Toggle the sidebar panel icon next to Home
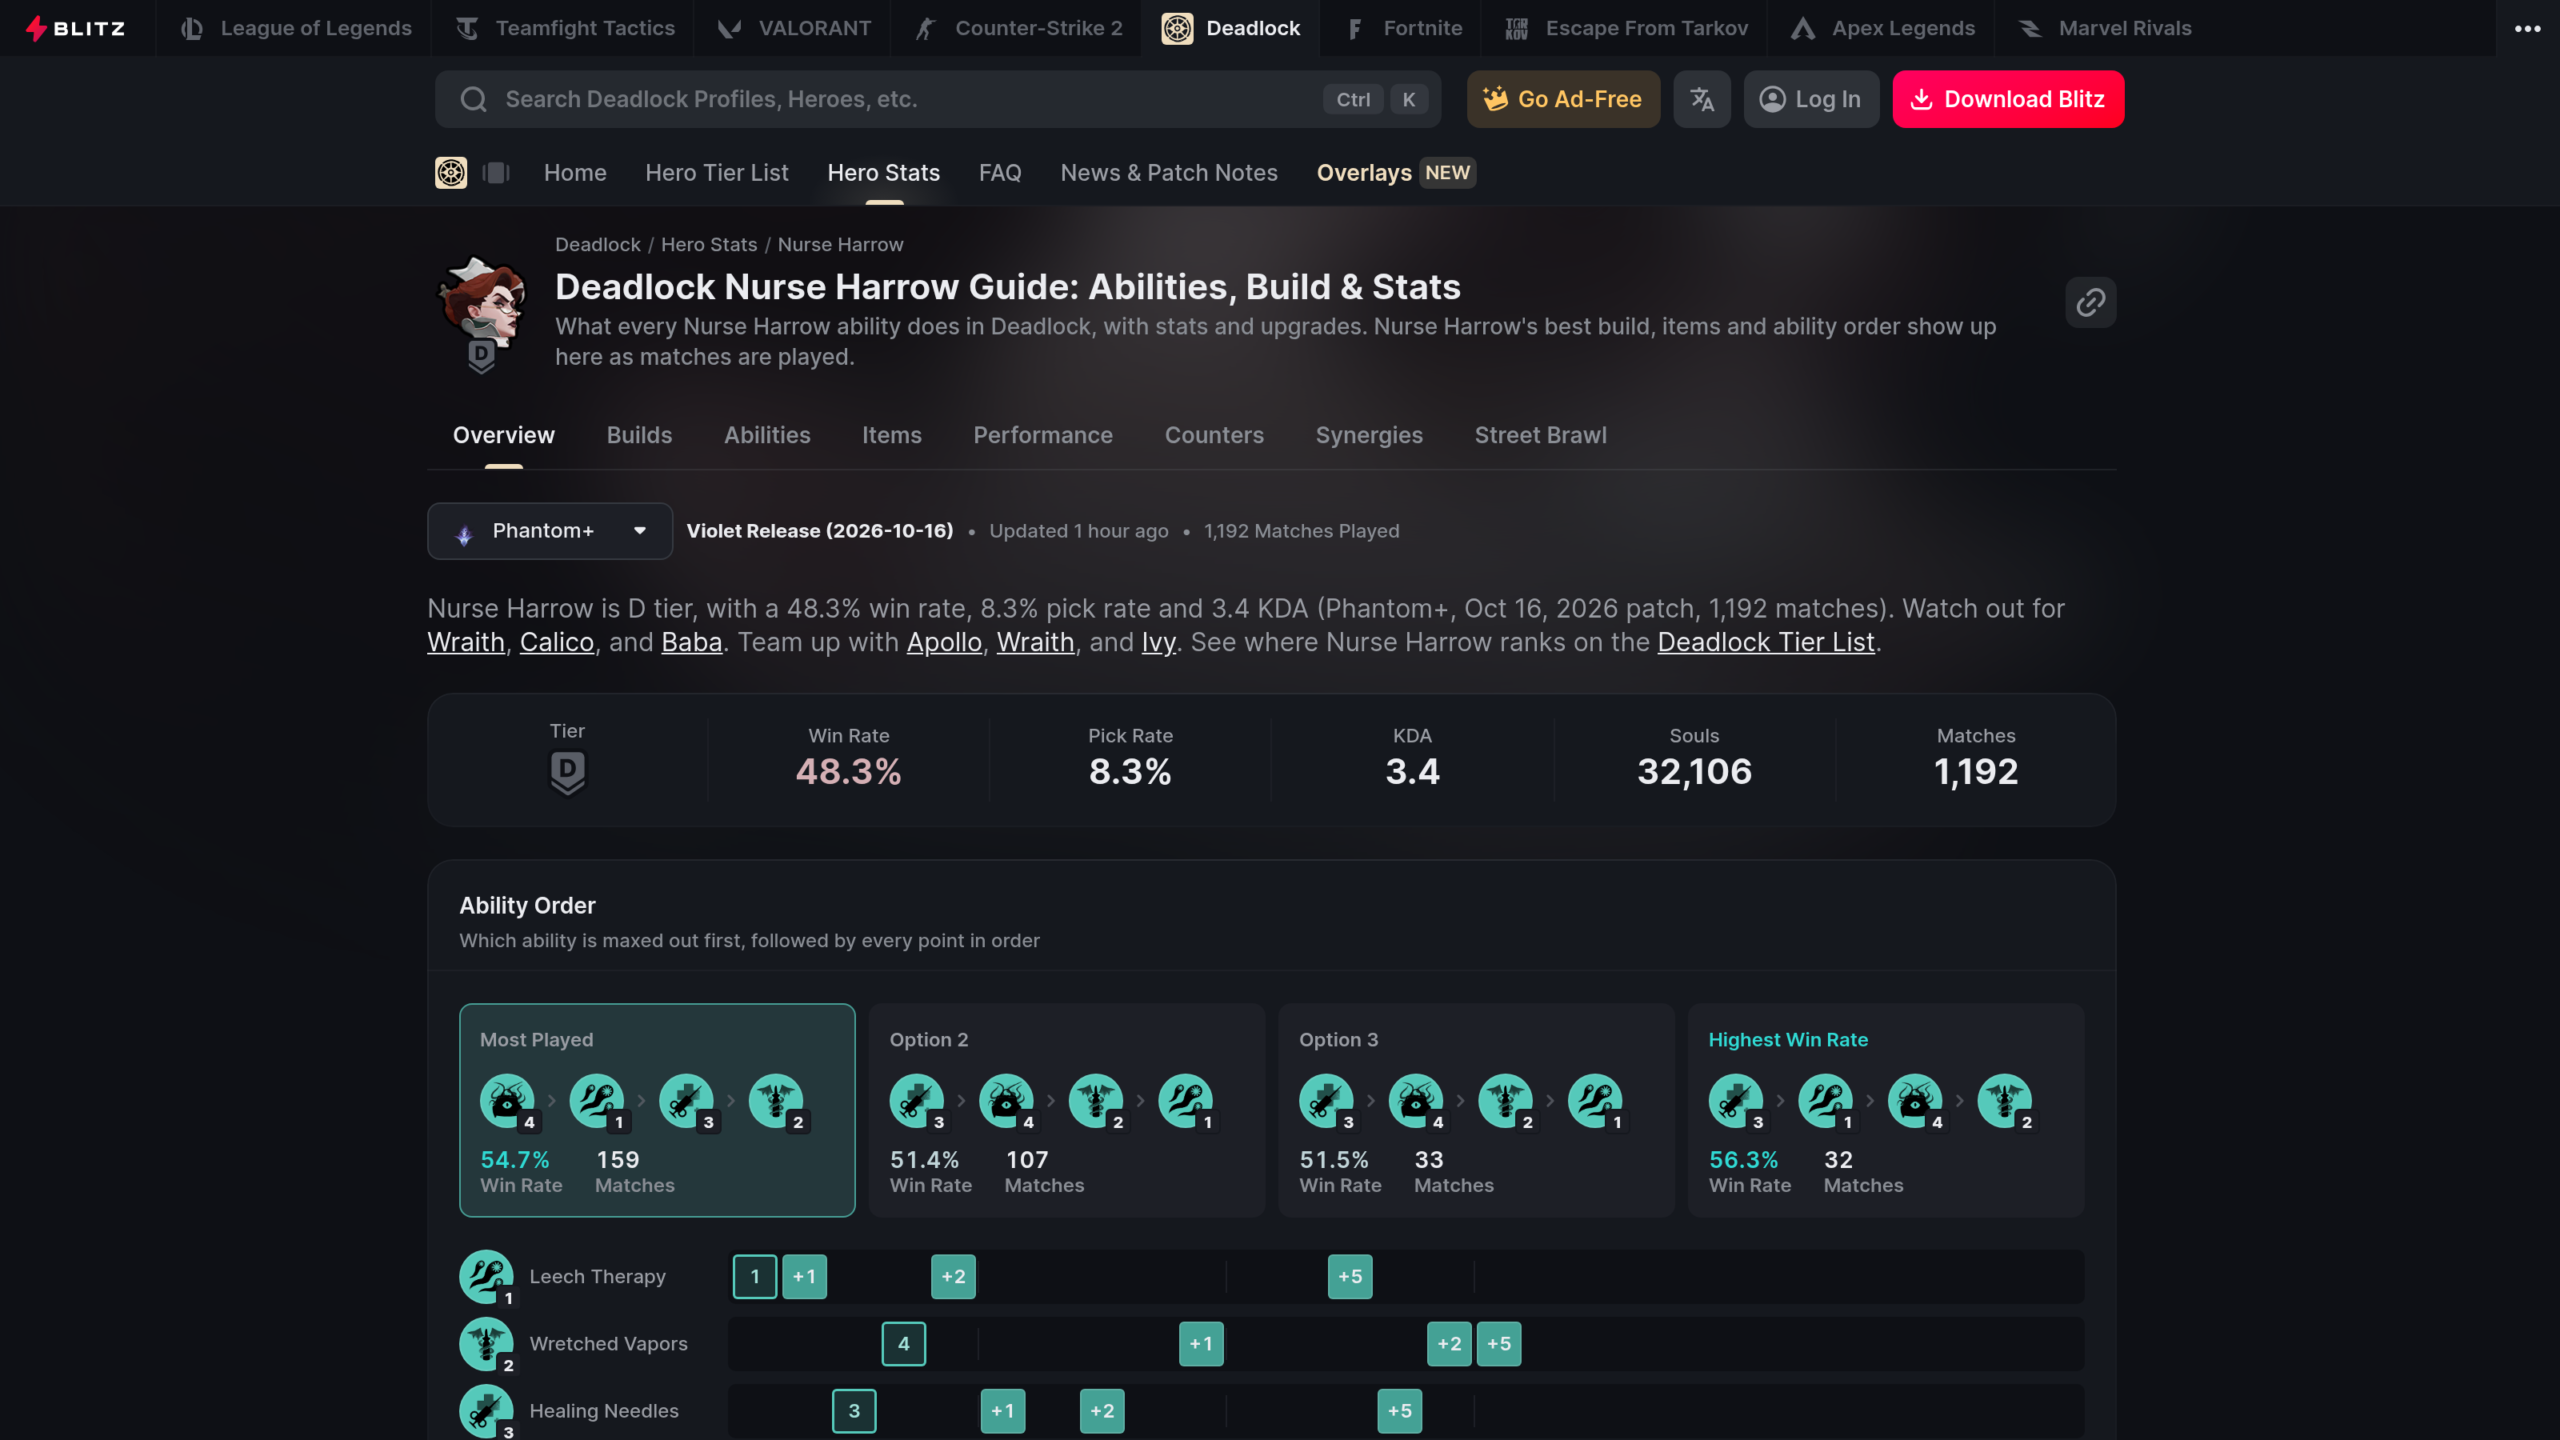Image resolution: width=2560 pixels, height=1440 pixels. click(496, 173)
